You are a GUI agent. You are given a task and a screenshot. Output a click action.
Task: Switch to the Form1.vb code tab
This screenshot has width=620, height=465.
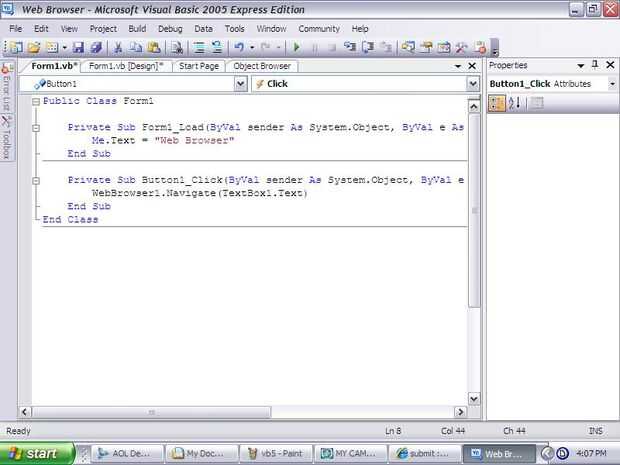(53, 66)
